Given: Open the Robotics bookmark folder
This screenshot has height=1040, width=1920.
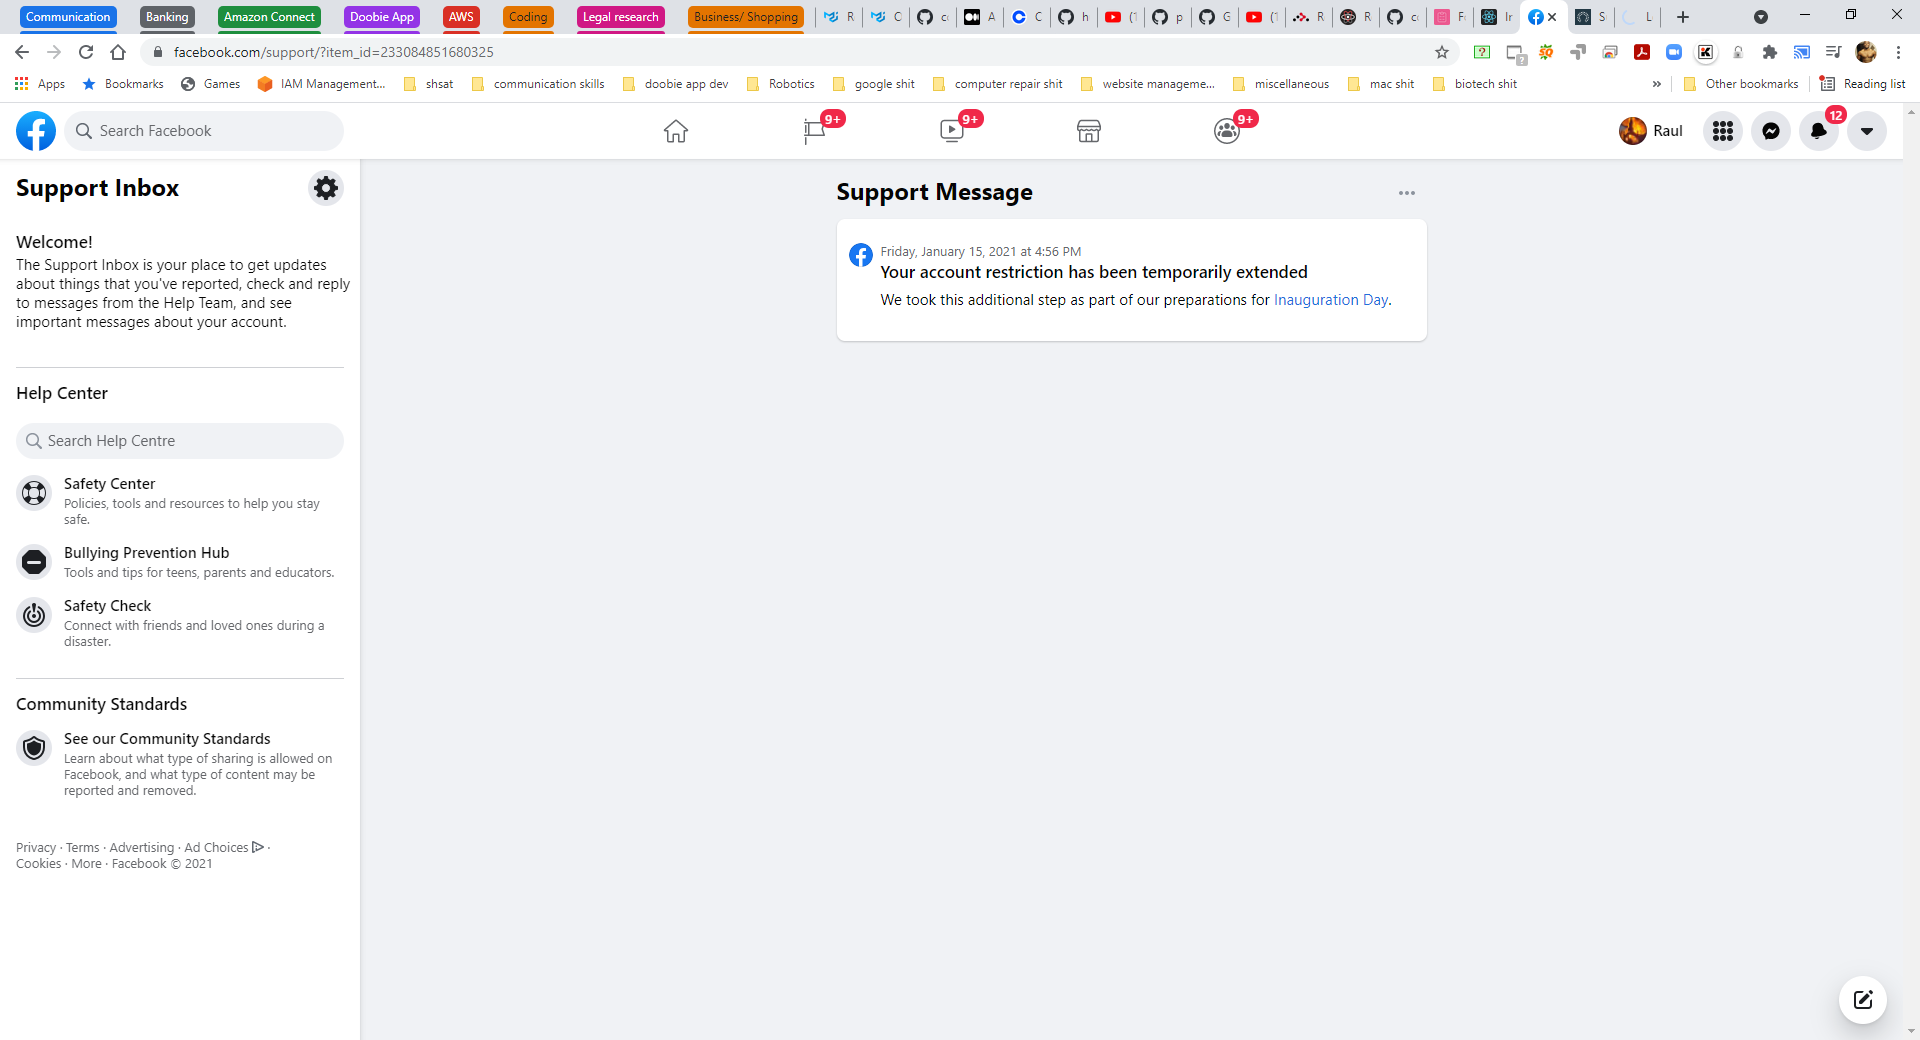Looking at the screenshot, I should coord(781,84).
